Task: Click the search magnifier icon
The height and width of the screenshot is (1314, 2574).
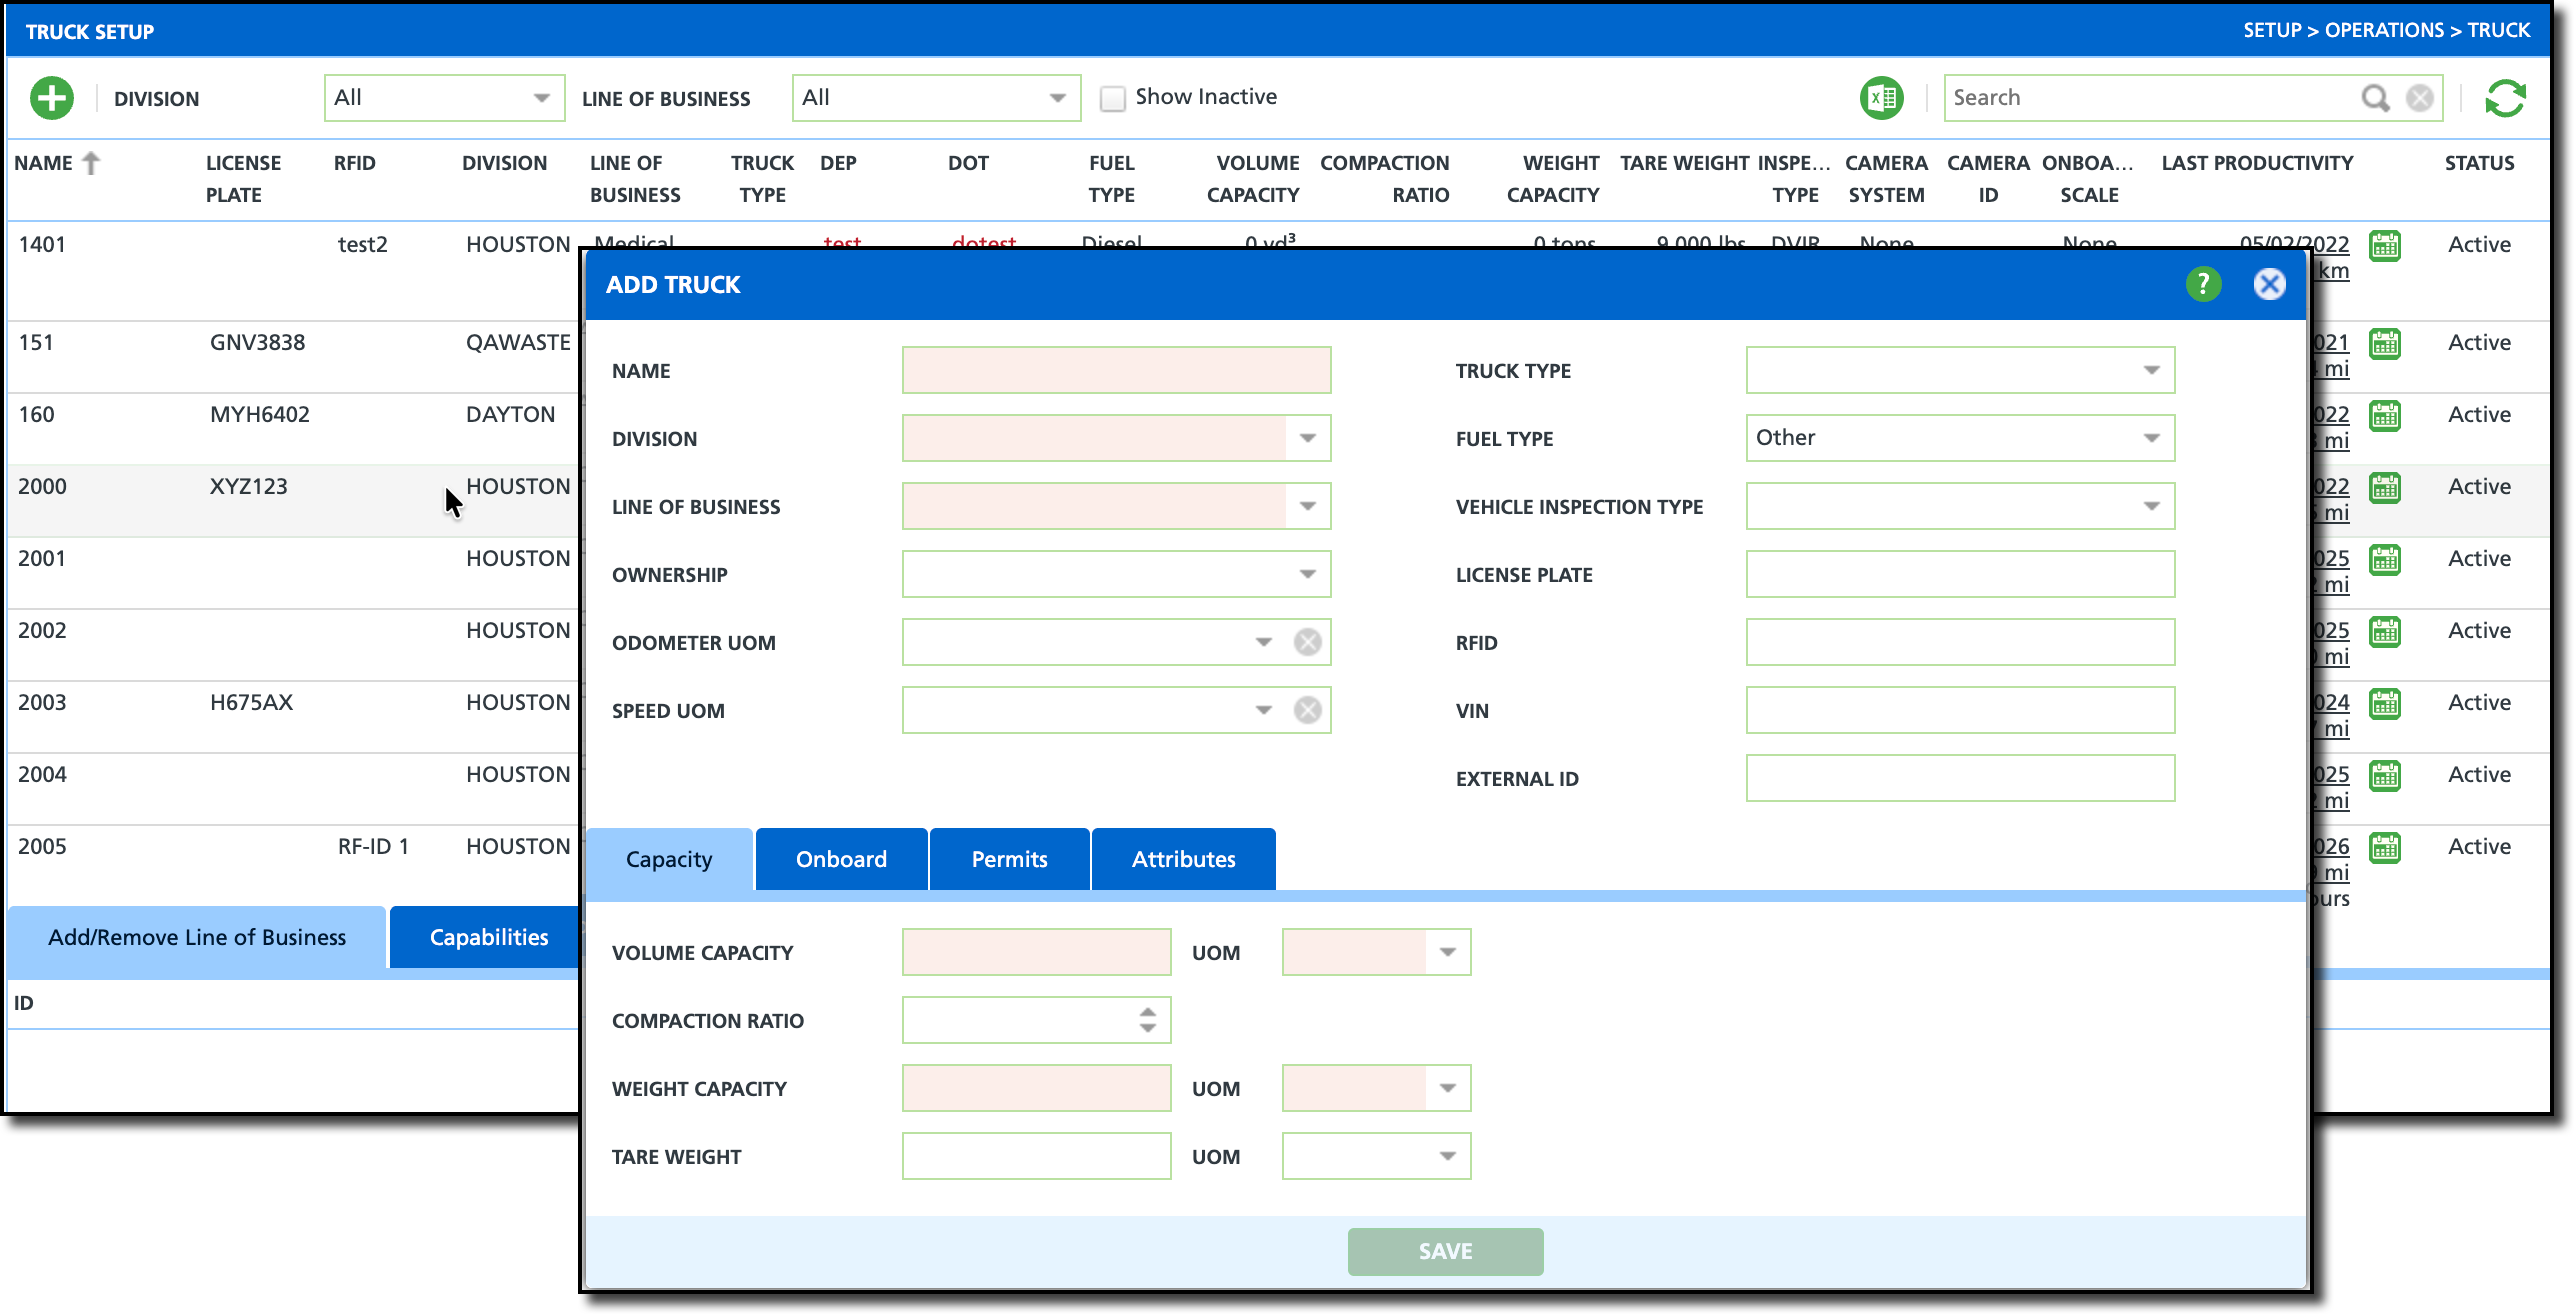Action: [2375, 98]
